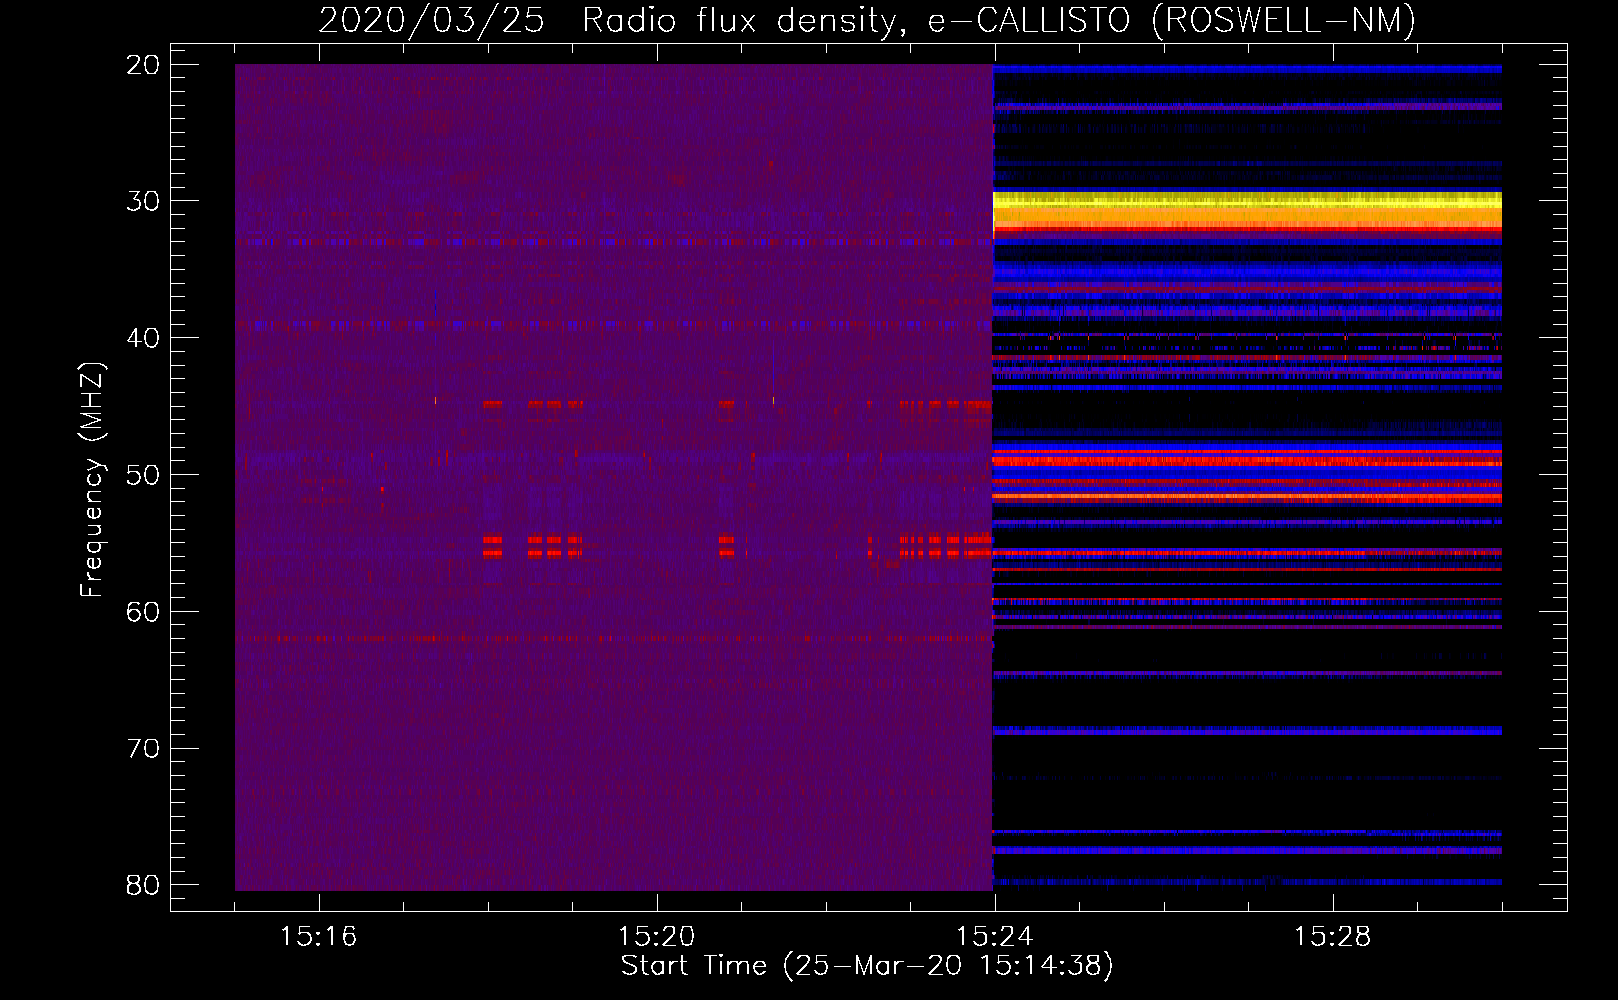Click the '15:24' time tick label
Screen dimensions: 1618x1000
click(x=994, y=937)
